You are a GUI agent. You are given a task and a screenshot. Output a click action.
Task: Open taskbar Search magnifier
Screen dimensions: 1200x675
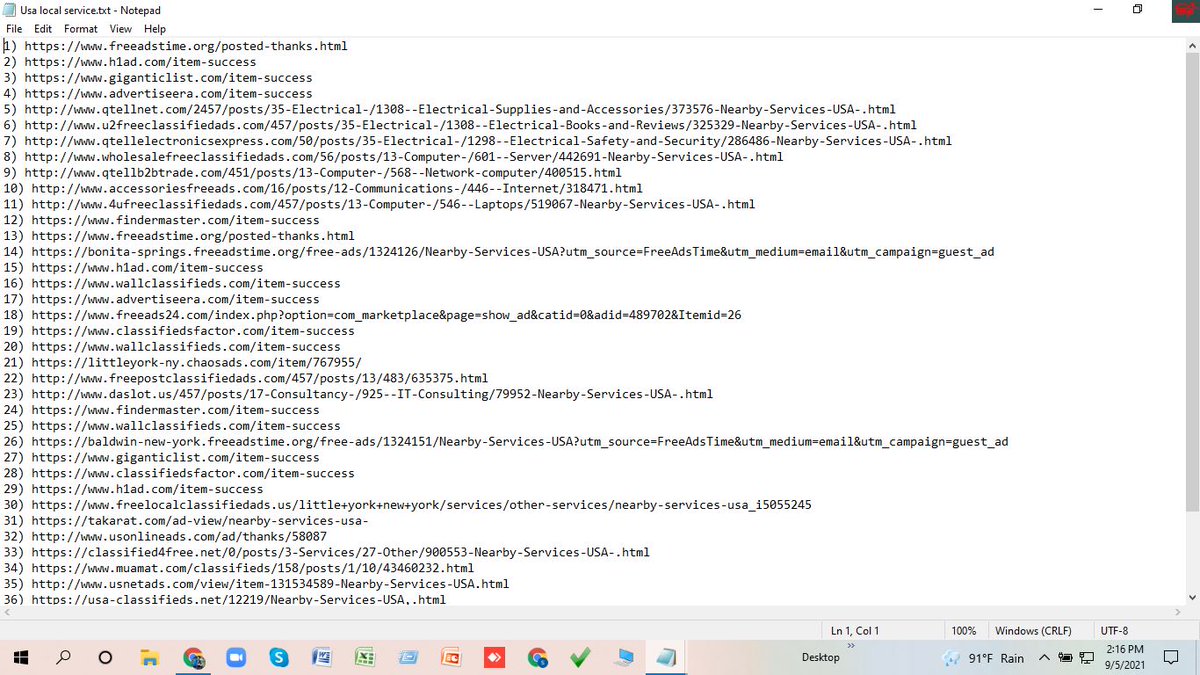(x=63, y=658)
